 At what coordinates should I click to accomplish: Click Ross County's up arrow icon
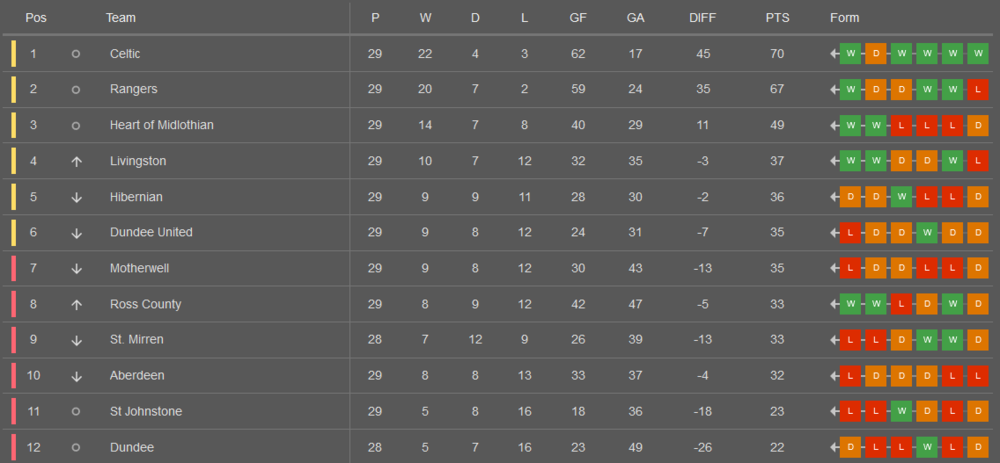pos(76,304)
